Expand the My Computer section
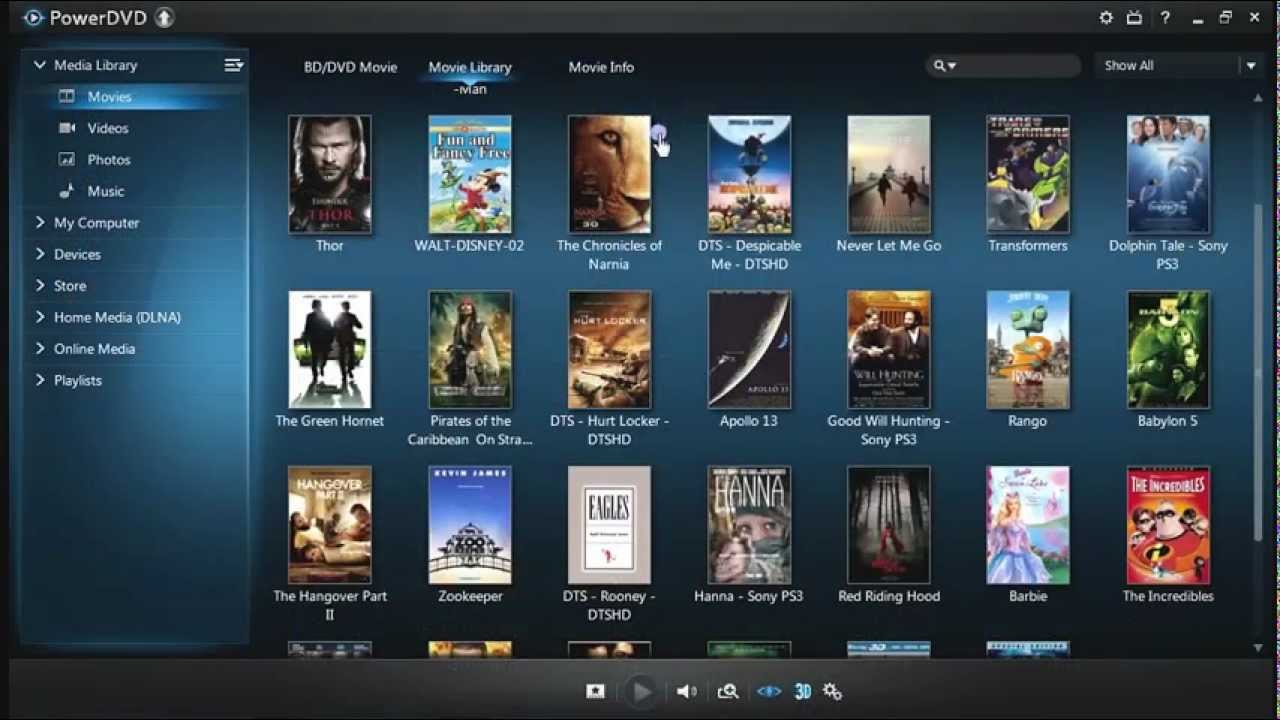 pos(40,222)
